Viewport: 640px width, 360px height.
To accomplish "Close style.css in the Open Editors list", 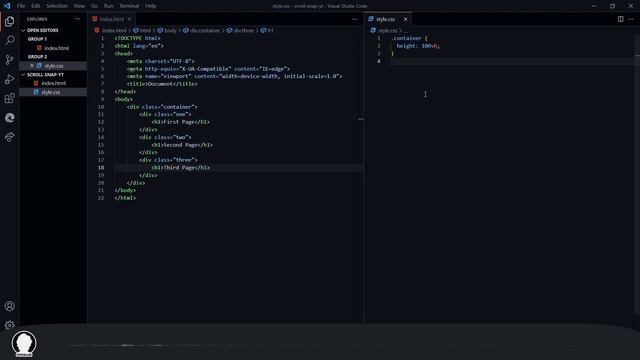I will tap(32, 66).
